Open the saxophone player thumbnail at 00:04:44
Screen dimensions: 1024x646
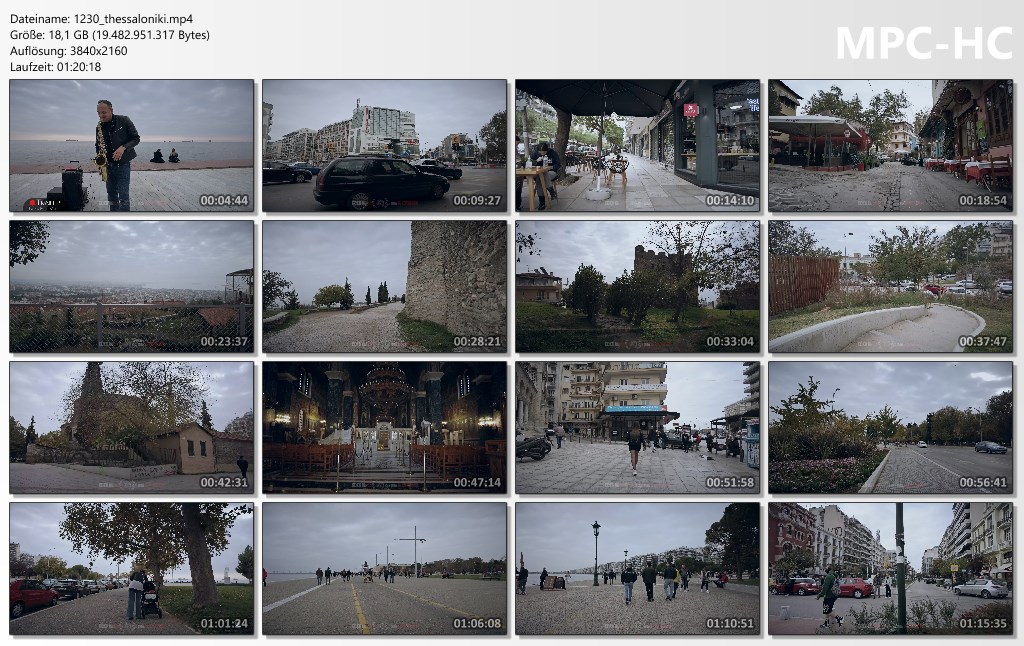(x=131, y=146)
